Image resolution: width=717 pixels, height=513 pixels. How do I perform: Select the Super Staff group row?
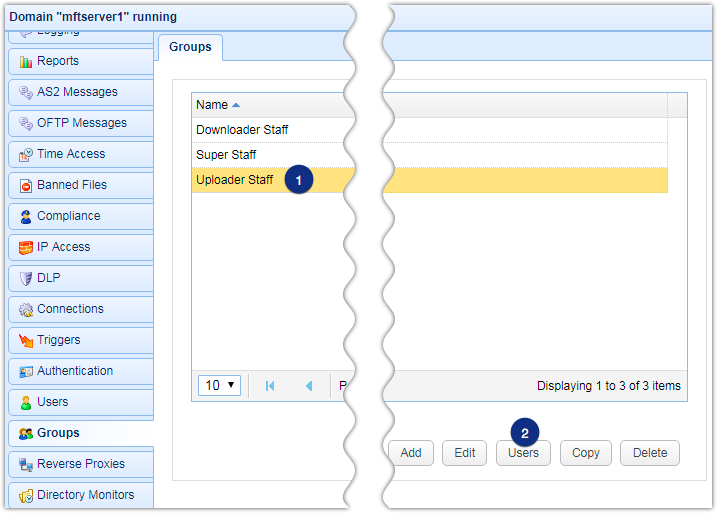tap(430, 155)
